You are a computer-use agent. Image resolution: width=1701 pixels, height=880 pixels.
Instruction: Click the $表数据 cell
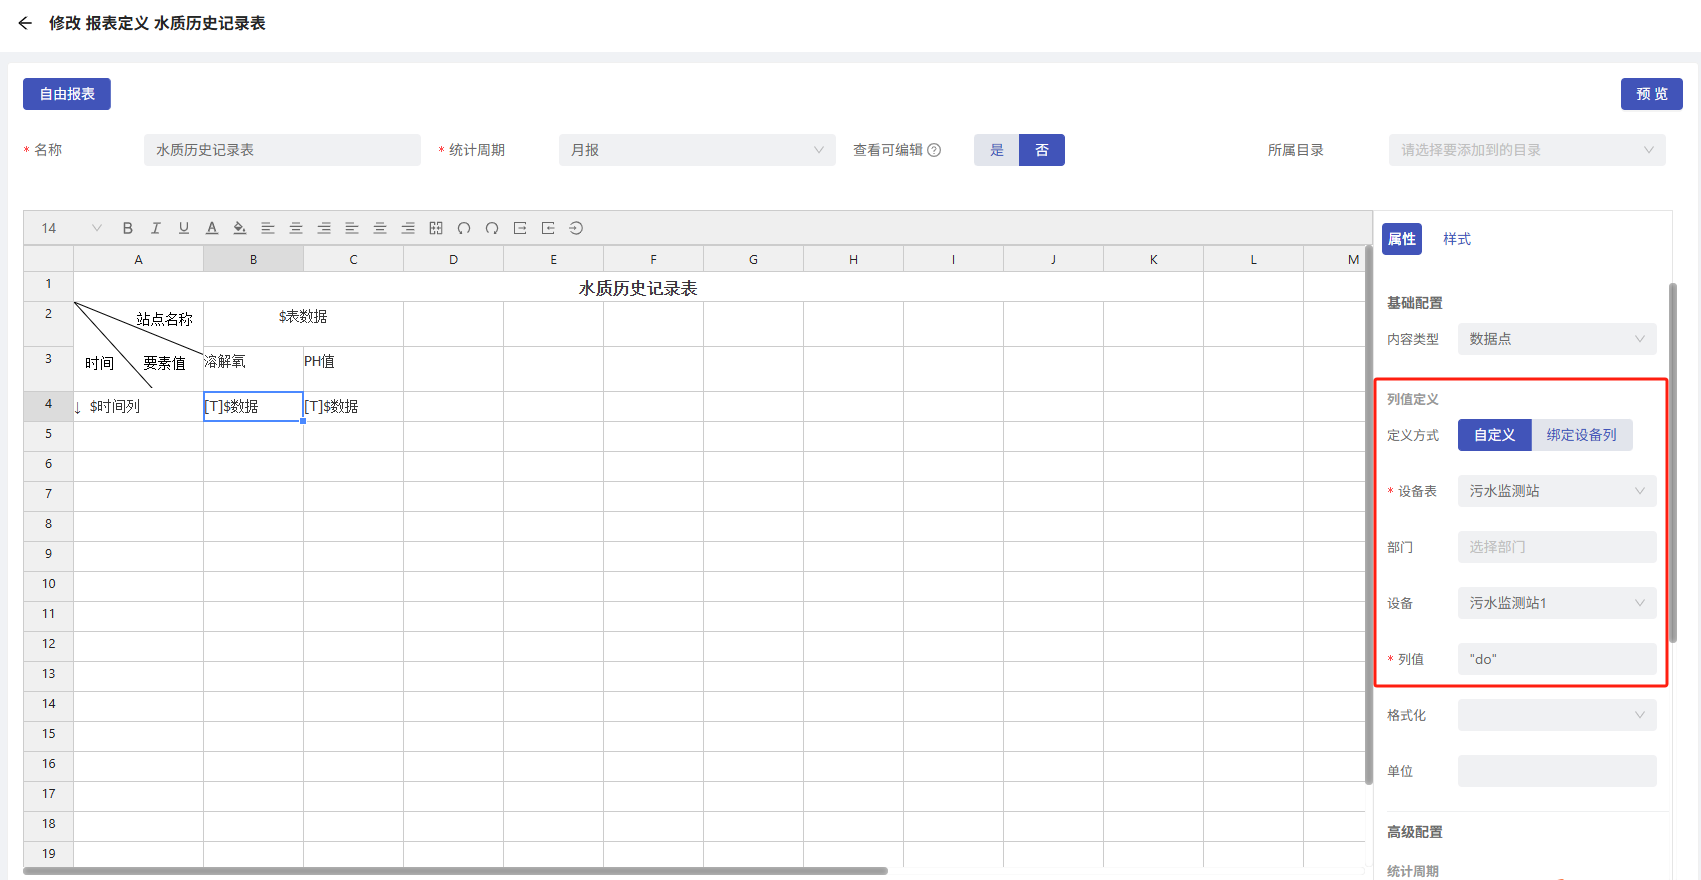pyautogui.click(x=303, y=324)
